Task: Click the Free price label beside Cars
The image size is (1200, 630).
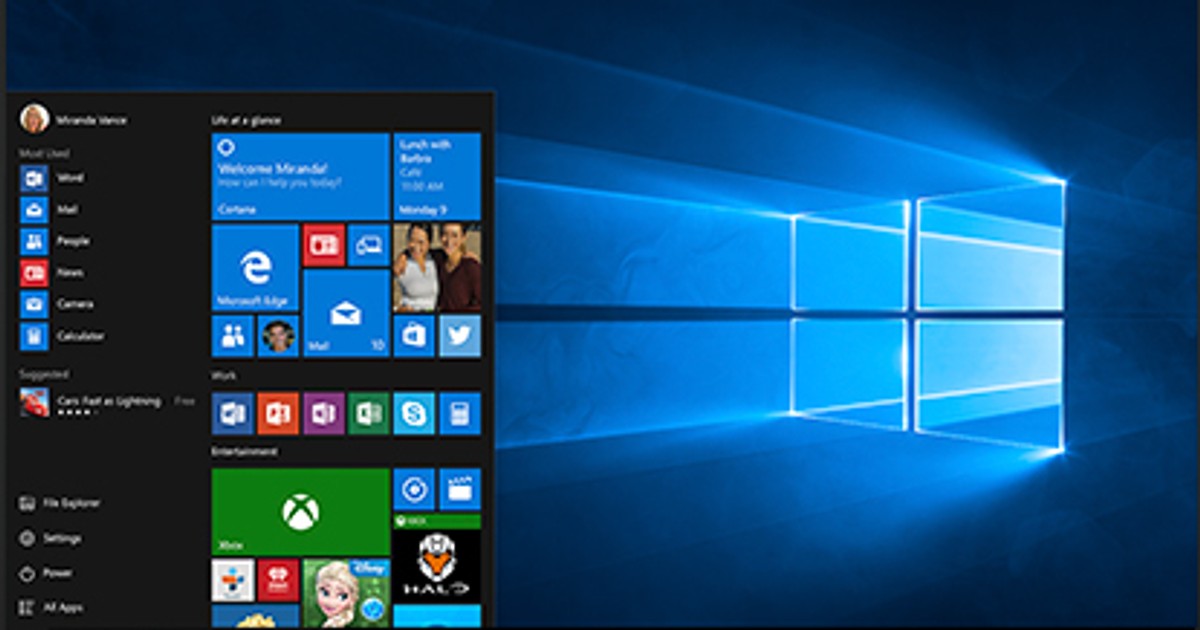Action: tap(185, 401)
